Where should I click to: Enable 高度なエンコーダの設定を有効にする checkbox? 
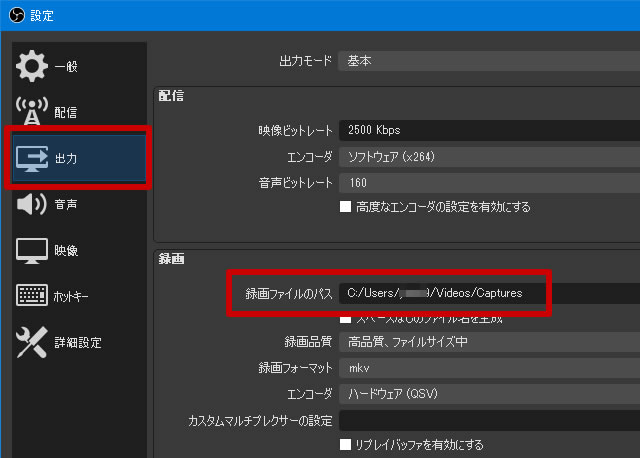coord(346,207)
